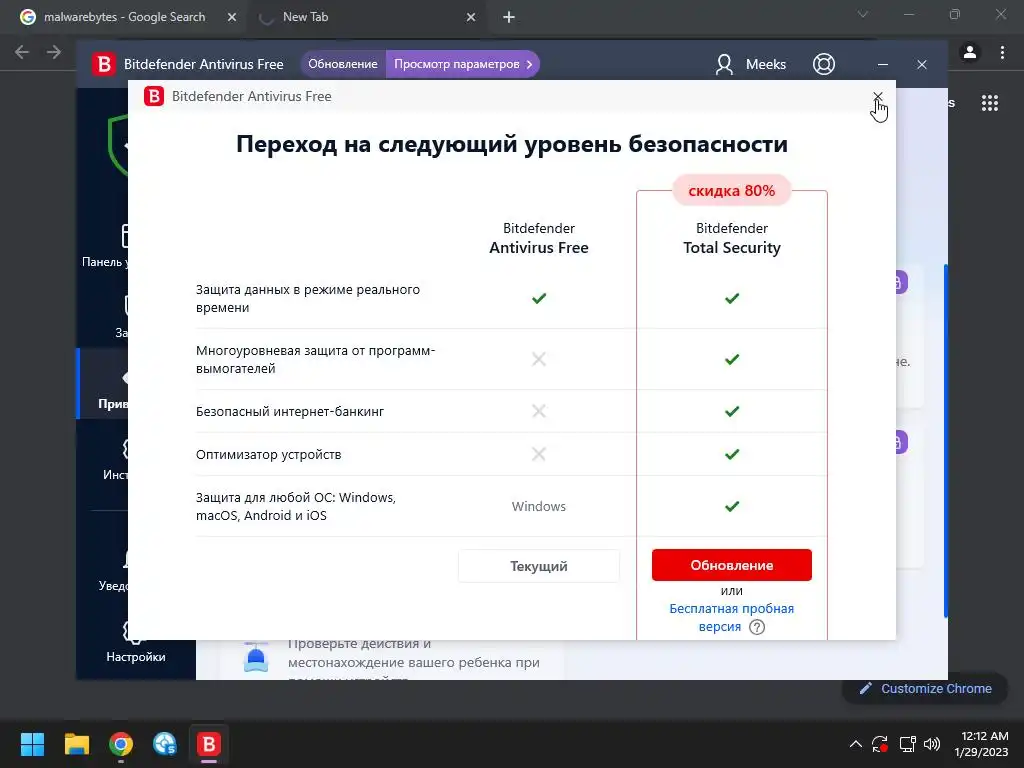This screenshot has height=768, width=1024.
Task: Click the Bitdefender logo in dialog header
Action: (x=154, y=97)
